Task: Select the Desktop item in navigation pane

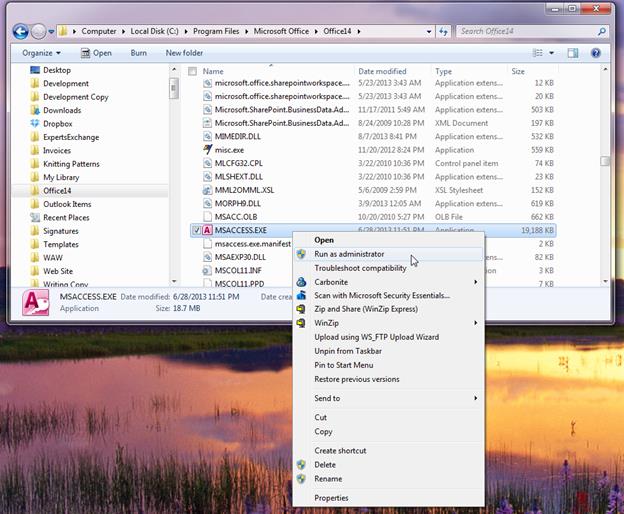Action: [x=57, y=70]
